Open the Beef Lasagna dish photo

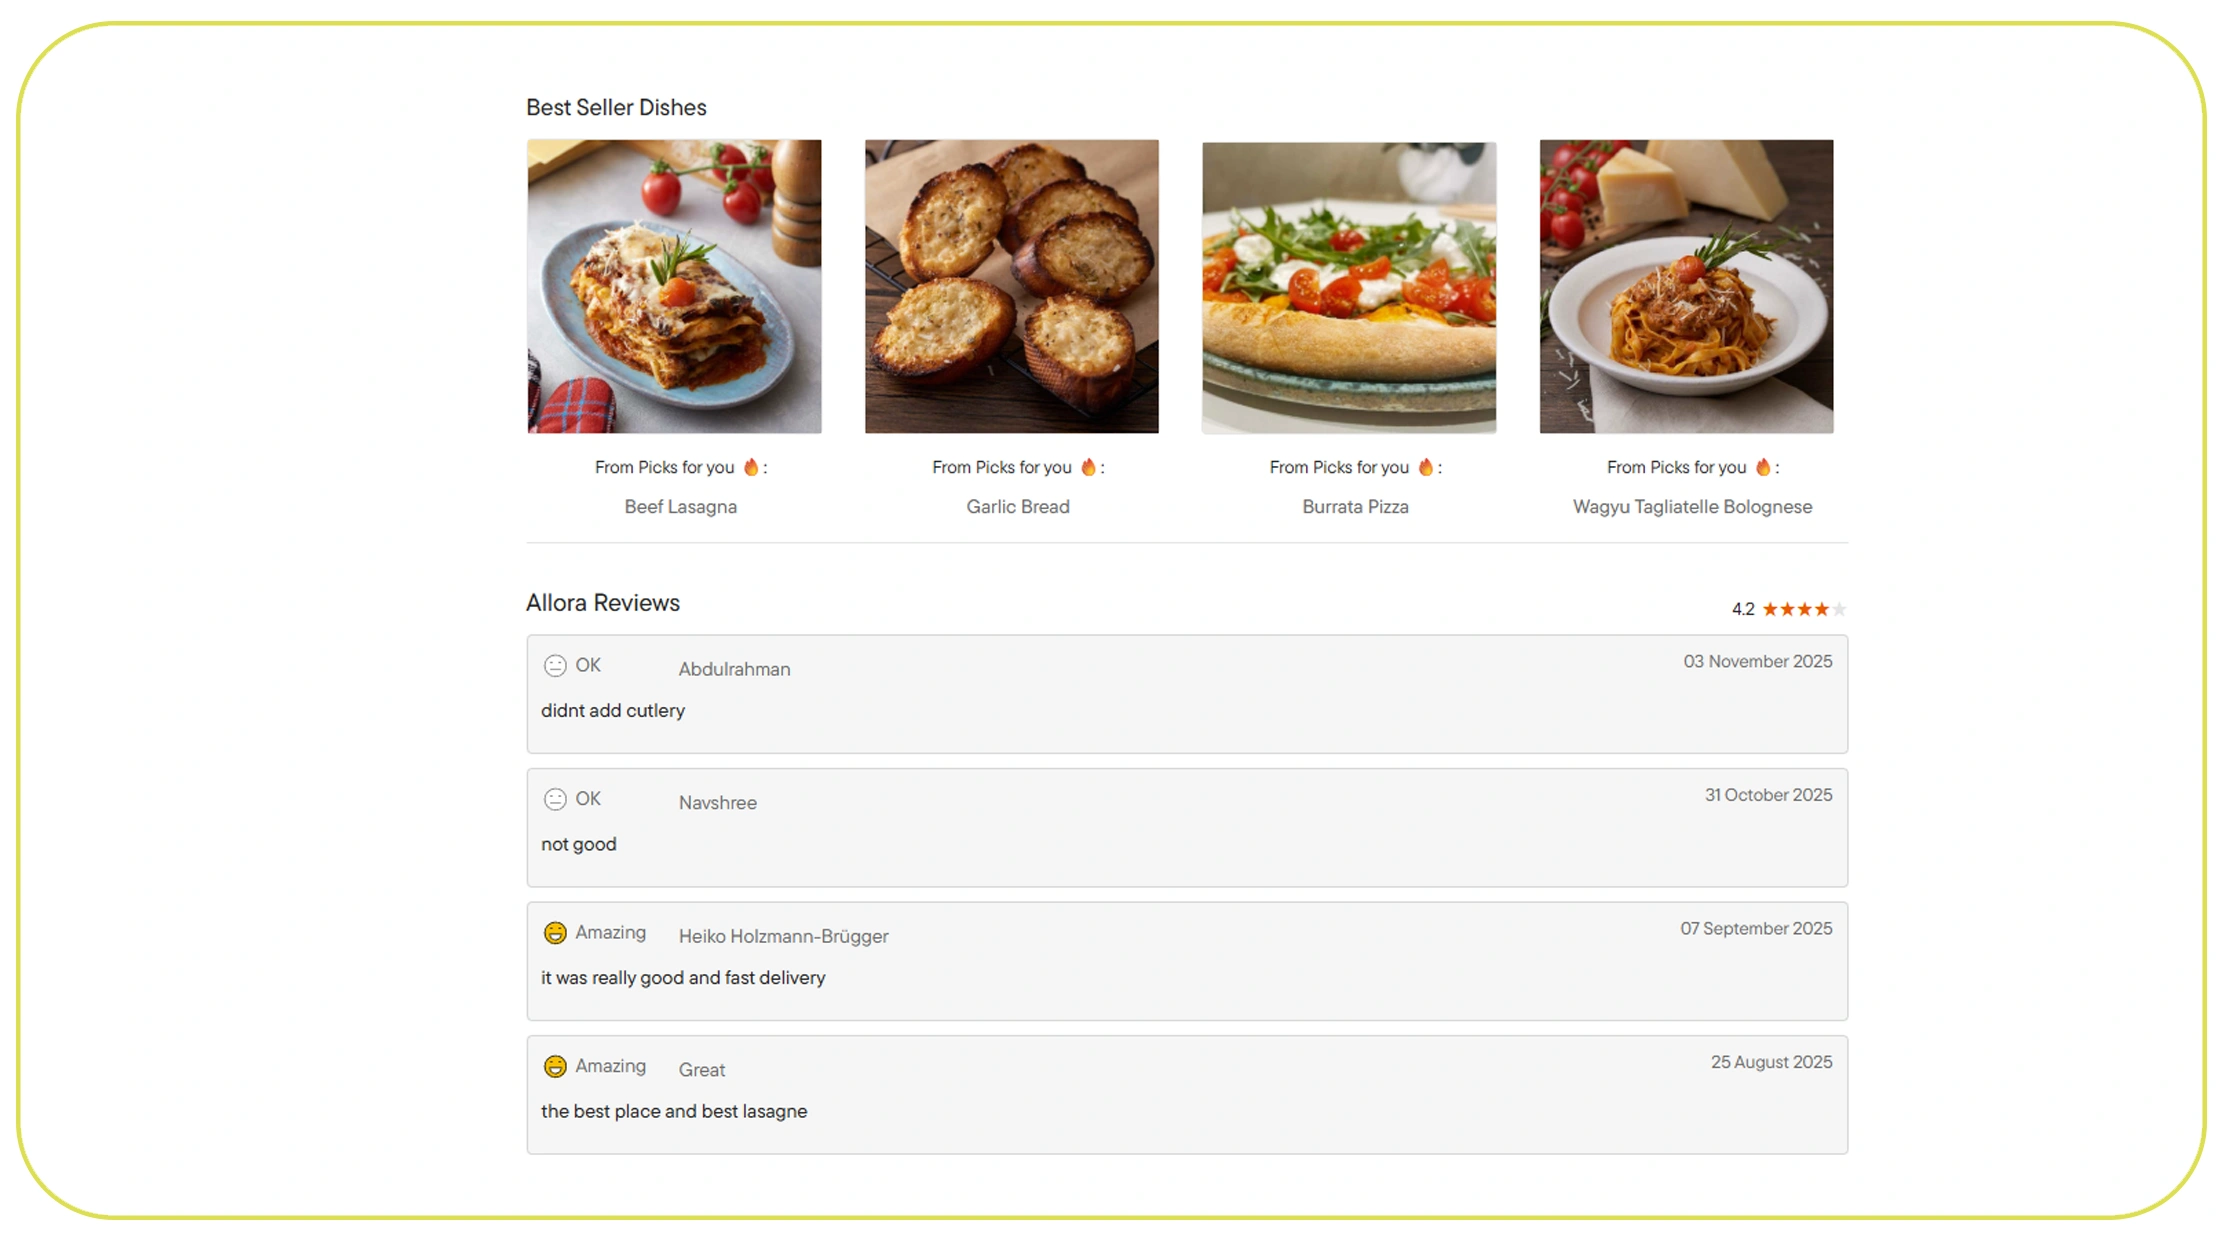(x=674, y=287)
